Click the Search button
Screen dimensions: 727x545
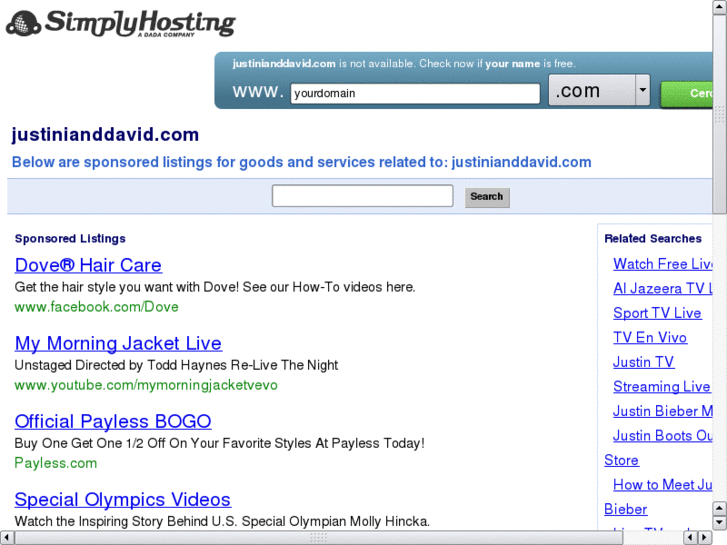pyautogui.click(x=487, y=197)
